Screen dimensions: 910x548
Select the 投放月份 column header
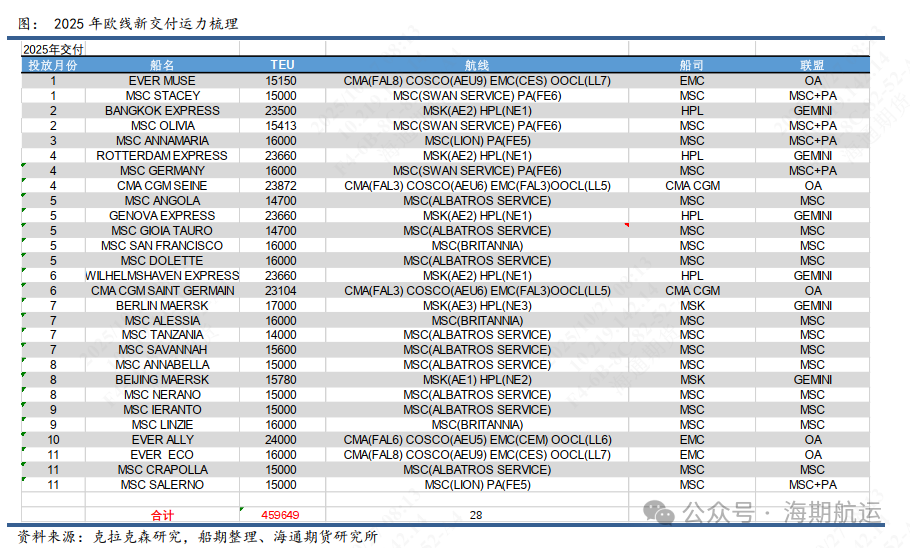click(x=53, y=65)
